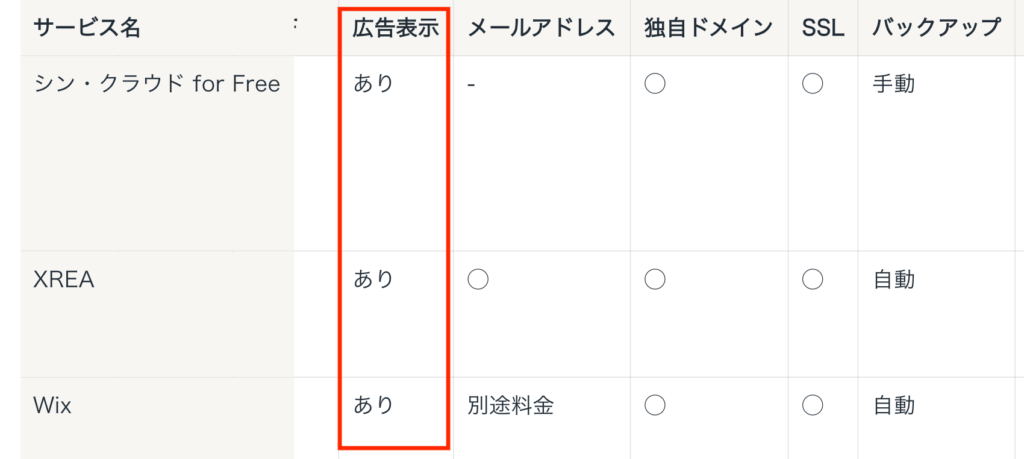Click the 独自ドメイン circle in the XREA row
The image size is (1024, 459).
pos(655,280)
